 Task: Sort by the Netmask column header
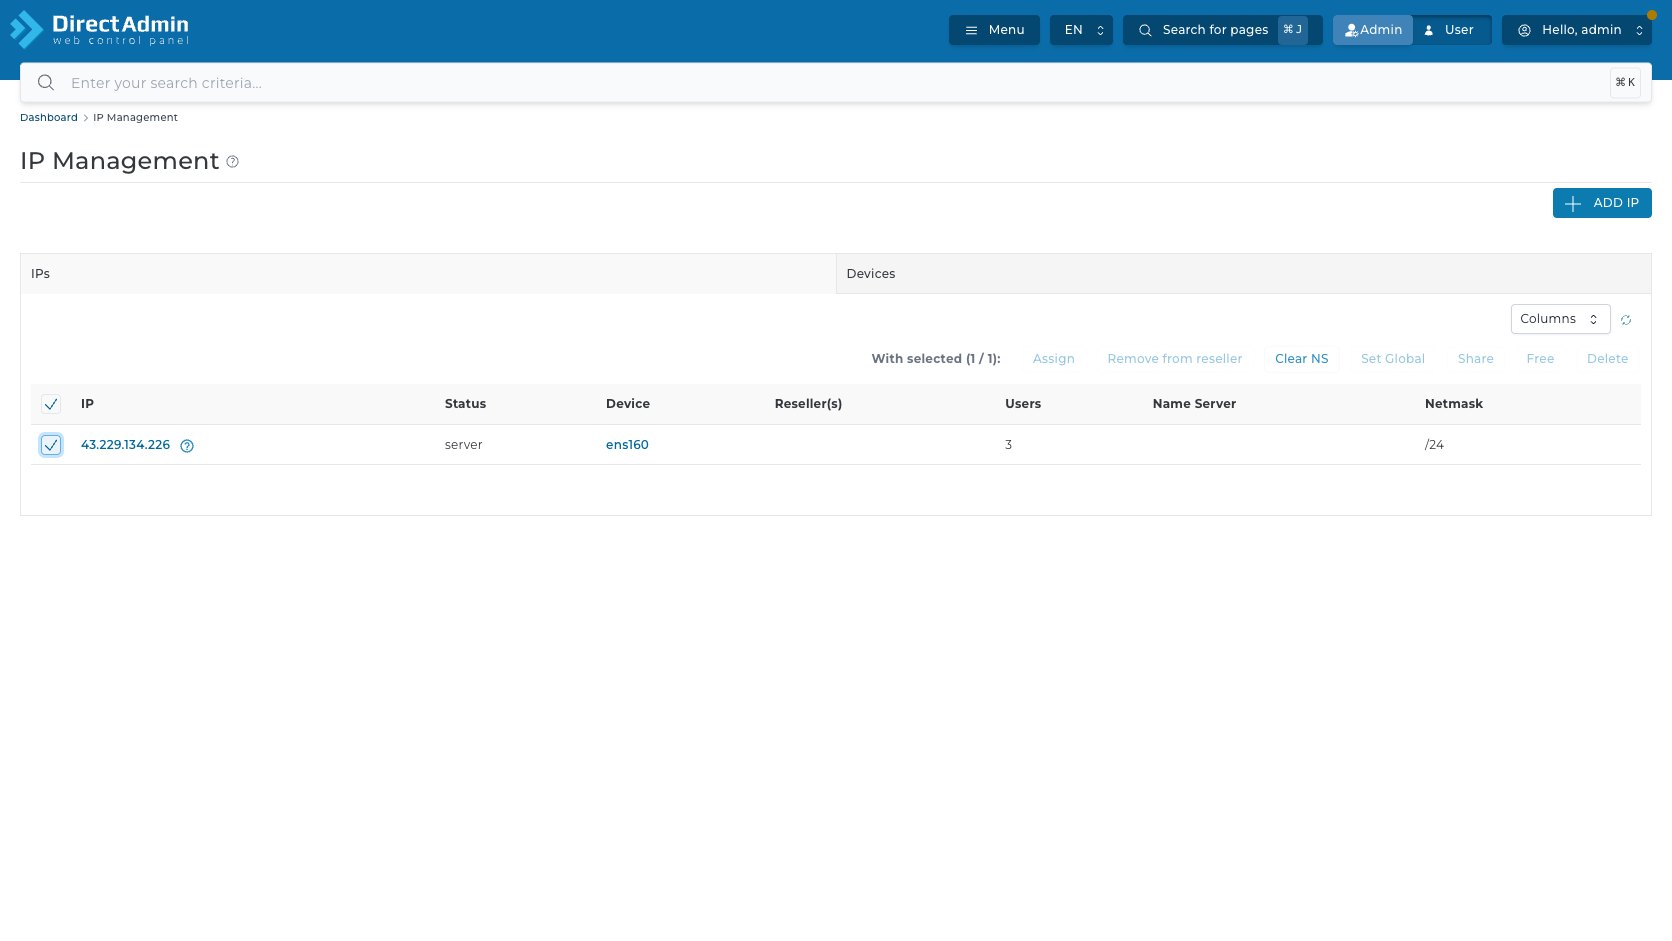point(1453,404)
